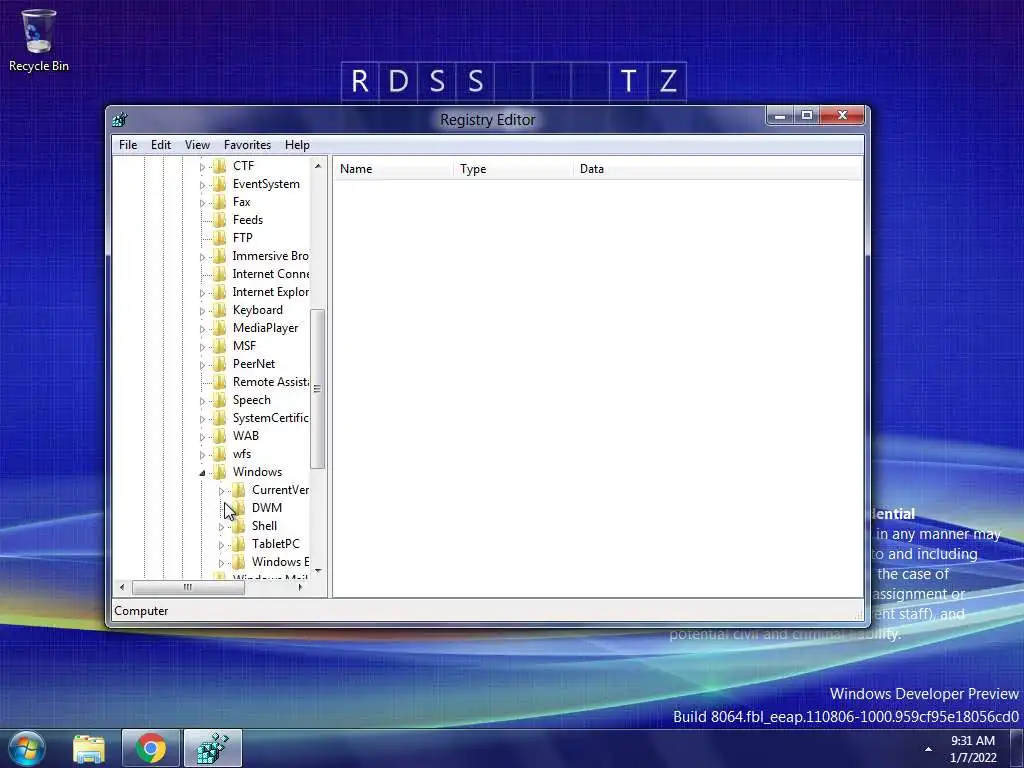This screenshot has height=768, width=1024.
Task: Select the MediaPlayer folder icon
Action: click(x=220, y=328)
